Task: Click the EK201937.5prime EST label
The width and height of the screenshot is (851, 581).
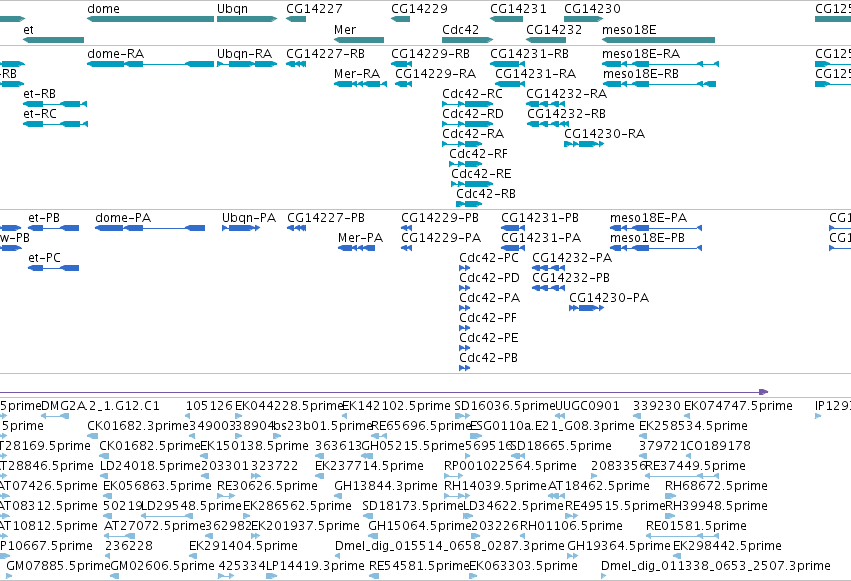Action: coord(305,526)
